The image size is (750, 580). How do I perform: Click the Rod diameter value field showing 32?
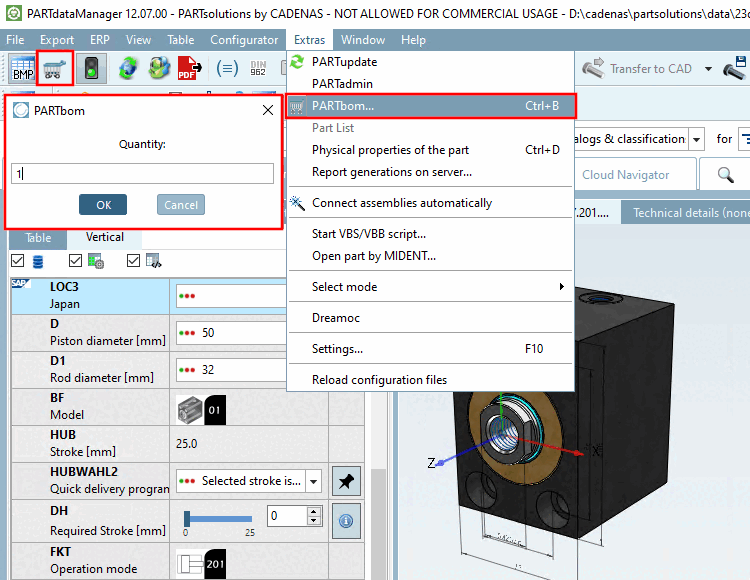[x=232, y=370]
